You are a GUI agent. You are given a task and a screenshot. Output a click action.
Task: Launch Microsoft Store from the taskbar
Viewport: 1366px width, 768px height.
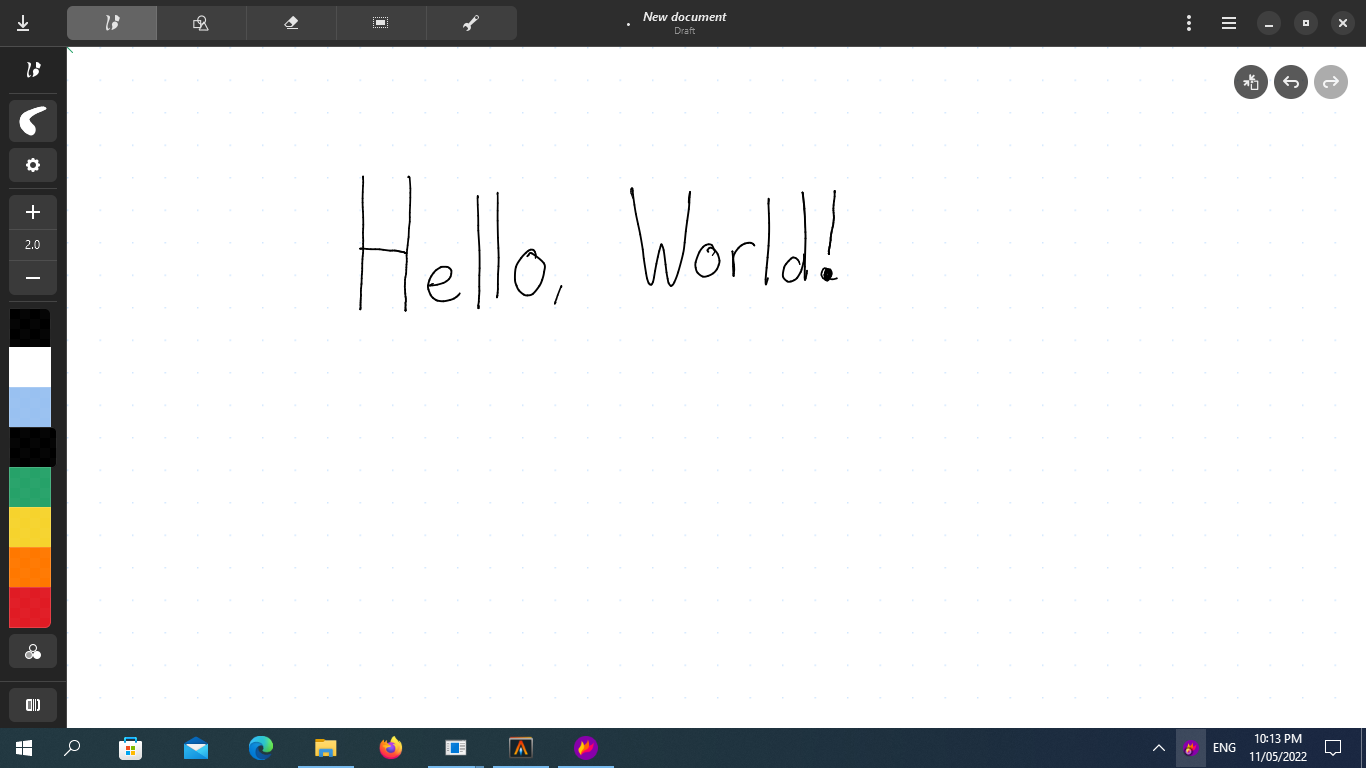(x=131, y=748)
